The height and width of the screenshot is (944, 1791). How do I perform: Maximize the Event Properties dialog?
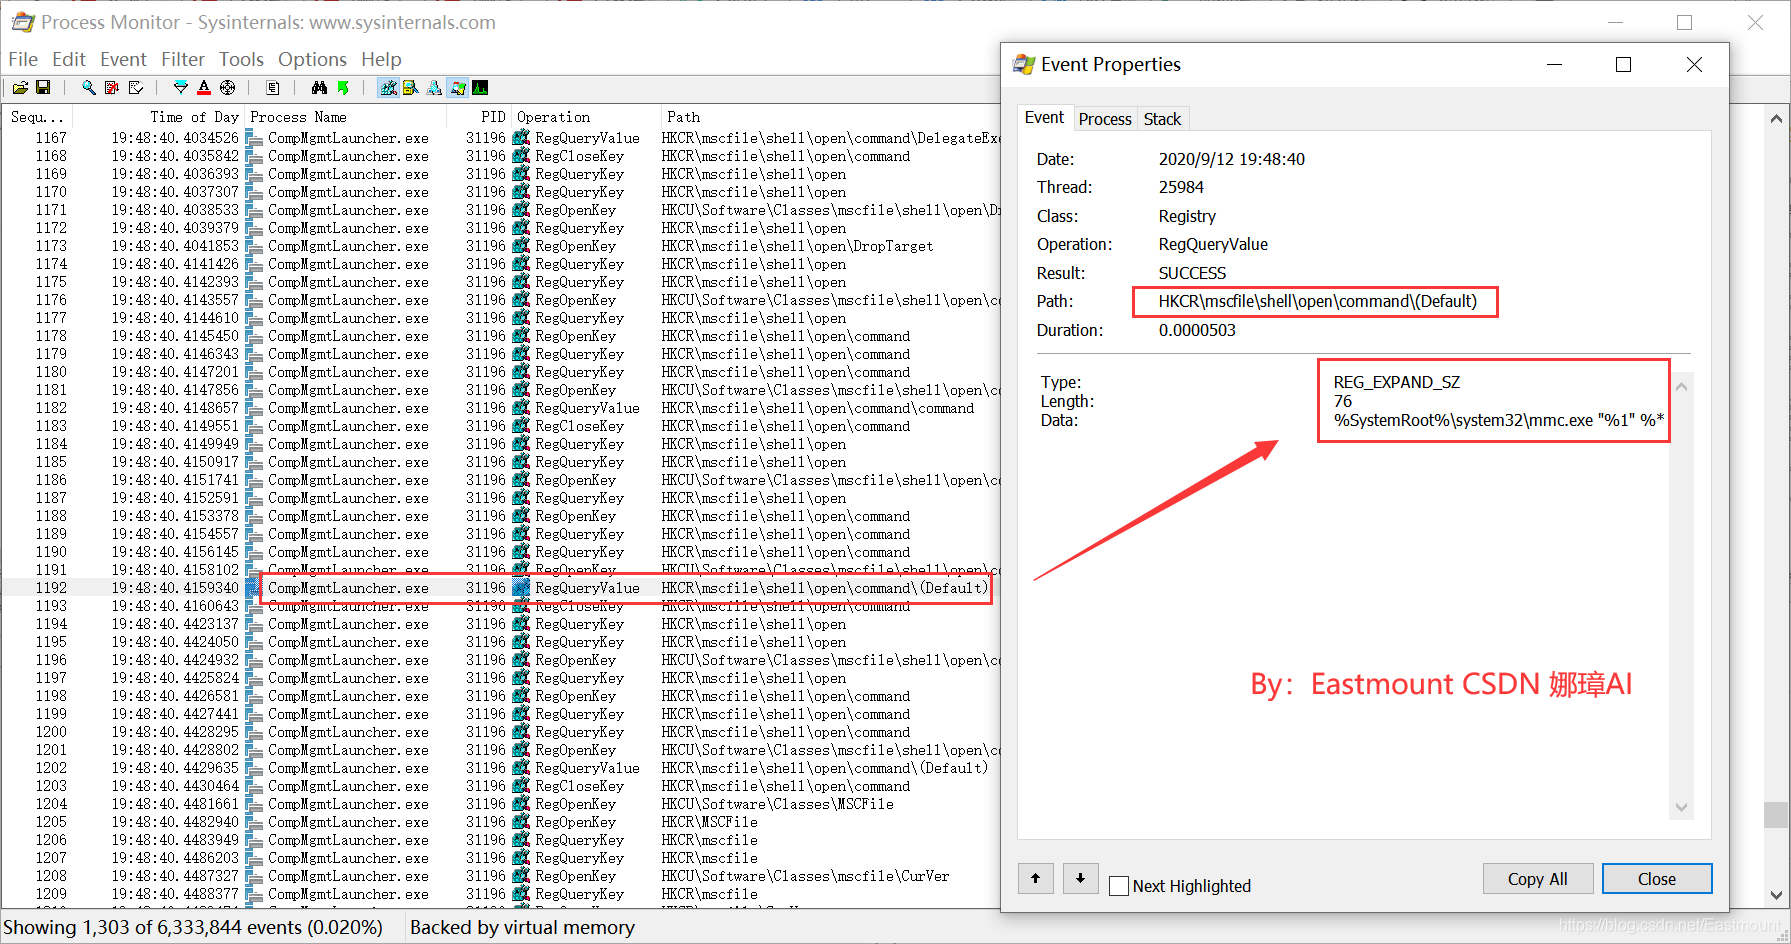(x=1623, y=65)
